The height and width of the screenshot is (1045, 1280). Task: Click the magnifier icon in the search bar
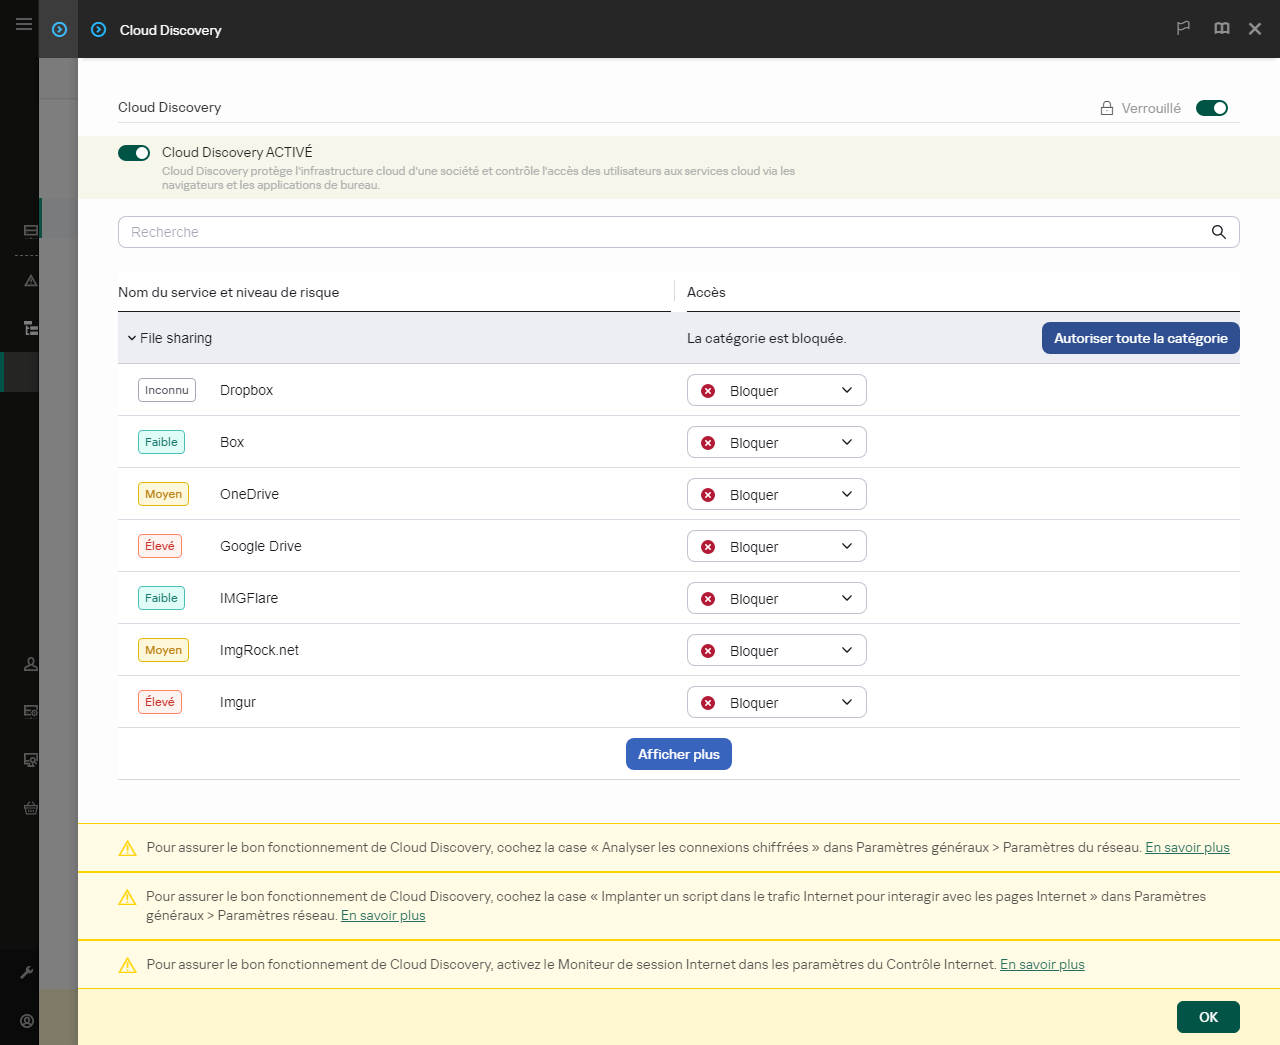pos(1218,231)
